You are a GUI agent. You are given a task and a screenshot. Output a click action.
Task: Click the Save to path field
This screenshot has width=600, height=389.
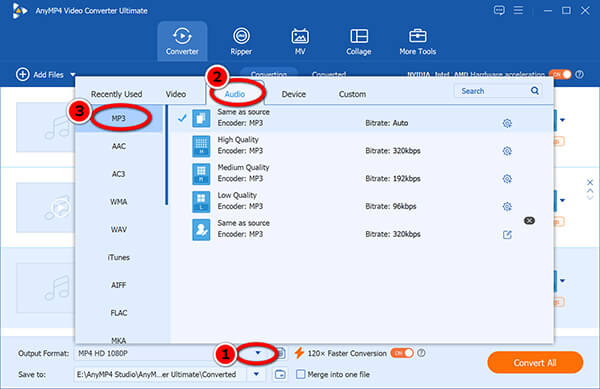[161, 374]
